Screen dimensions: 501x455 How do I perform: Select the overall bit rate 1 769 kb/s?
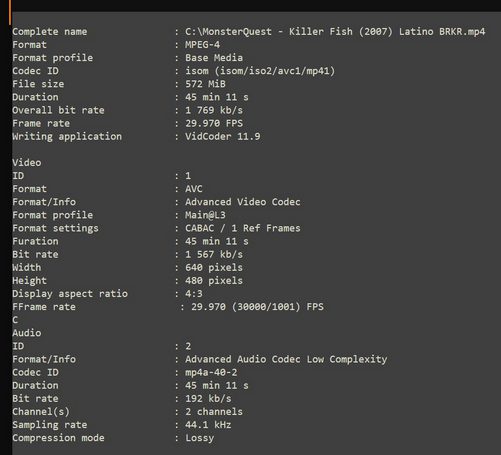[x=214, y=110]
